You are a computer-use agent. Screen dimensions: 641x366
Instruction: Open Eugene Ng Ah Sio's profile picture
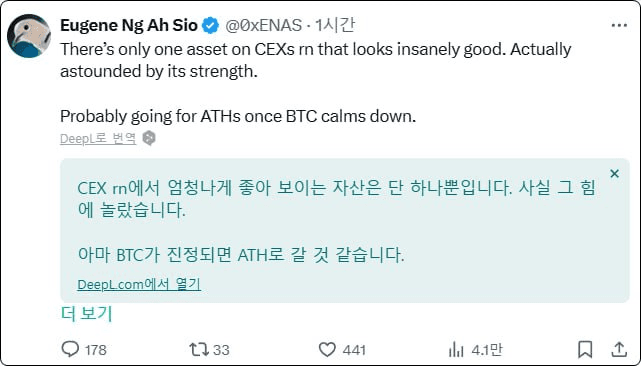click(x=29, y=36)
